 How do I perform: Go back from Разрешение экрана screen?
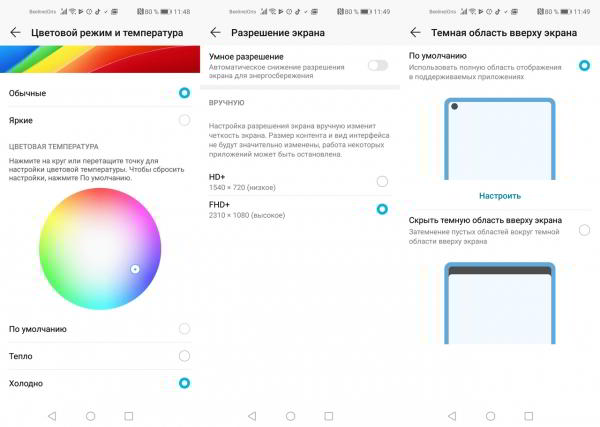tap(215, 33)
